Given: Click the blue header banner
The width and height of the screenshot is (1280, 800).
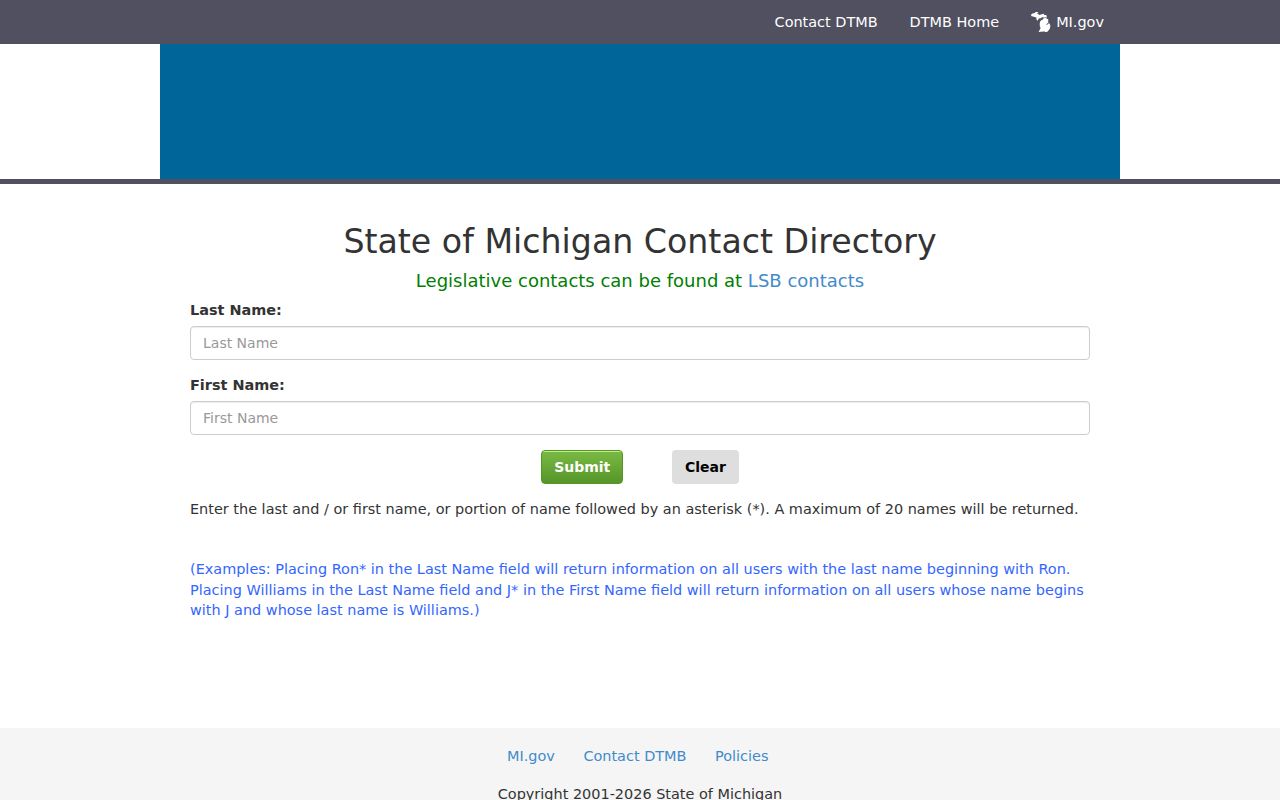Looking at the screenshot, I should (640, 111).
